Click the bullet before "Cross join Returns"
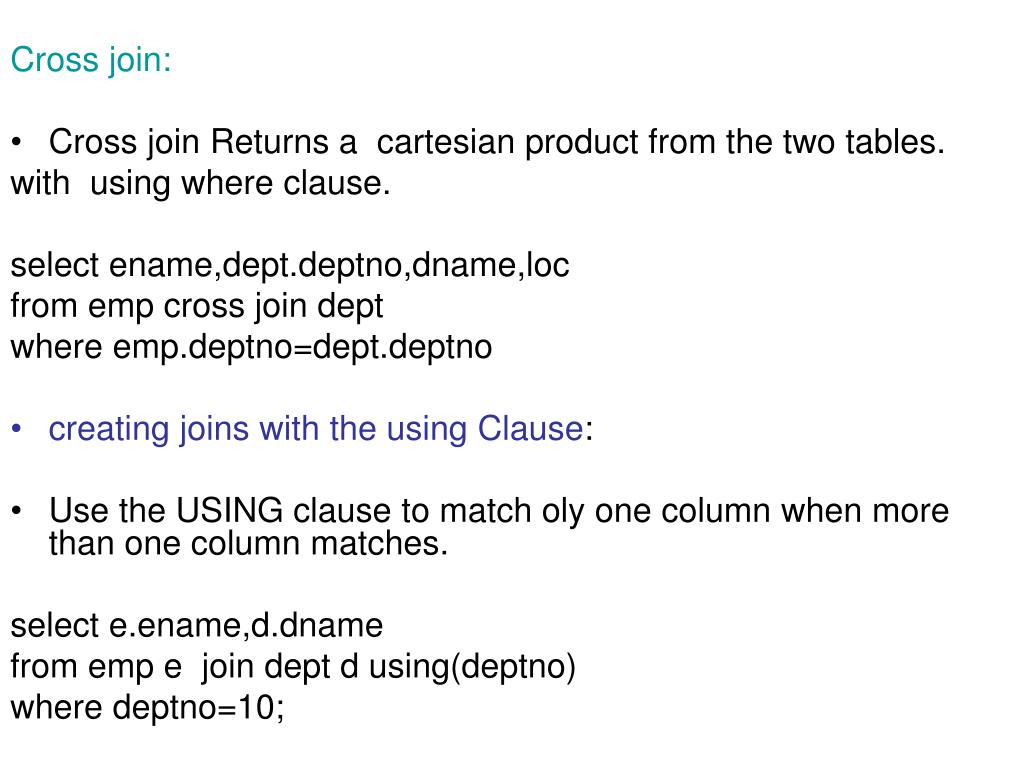The image size is (1024, 768). [17, 142]
